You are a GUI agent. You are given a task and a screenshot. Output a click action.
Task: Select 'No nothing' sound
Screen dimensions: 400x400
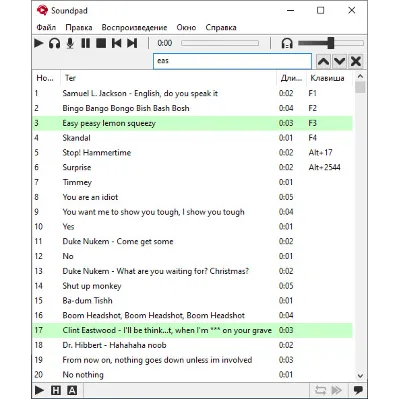[x=192, y=374]
